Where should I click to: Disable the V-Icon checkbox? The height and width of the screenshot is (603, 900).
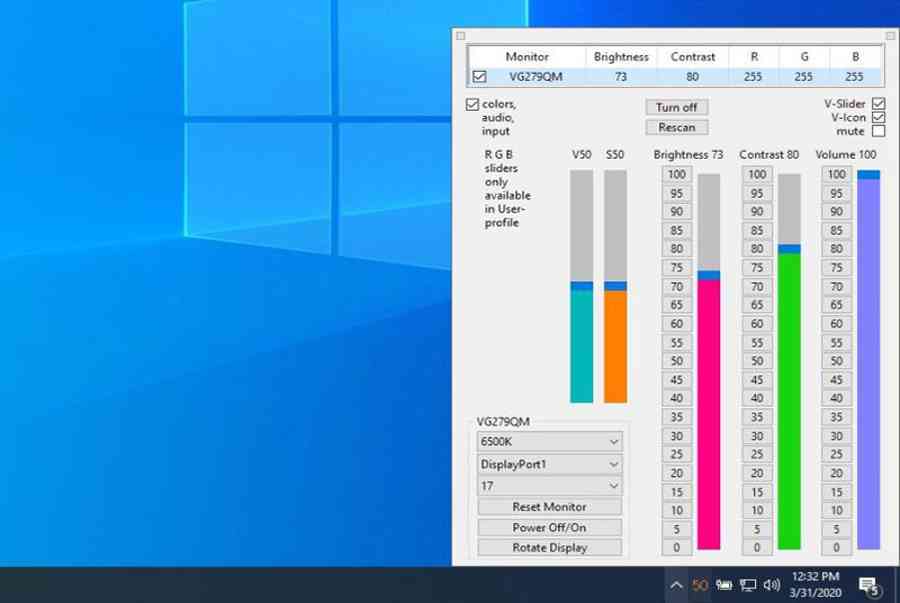878,118
